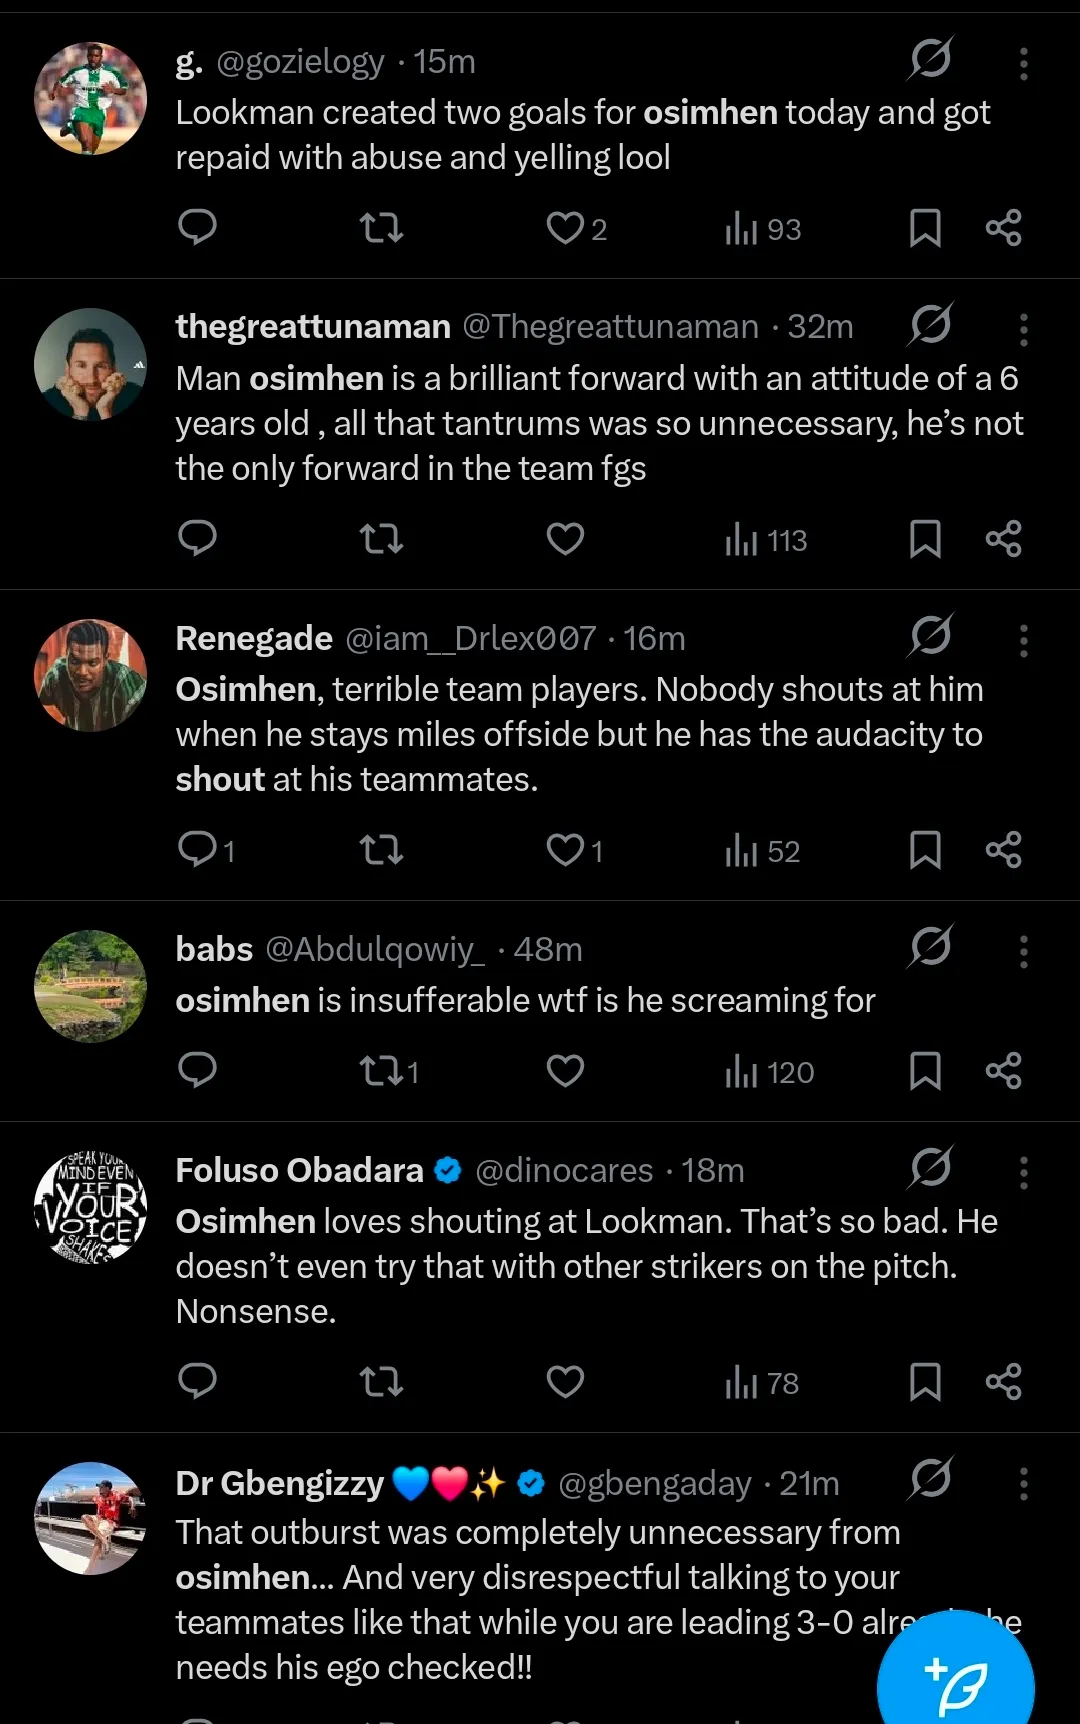Viewport: 1080px width, 1724px height.
Task: Like gozielogy's post about Lookman
Action: pos(565,229)
